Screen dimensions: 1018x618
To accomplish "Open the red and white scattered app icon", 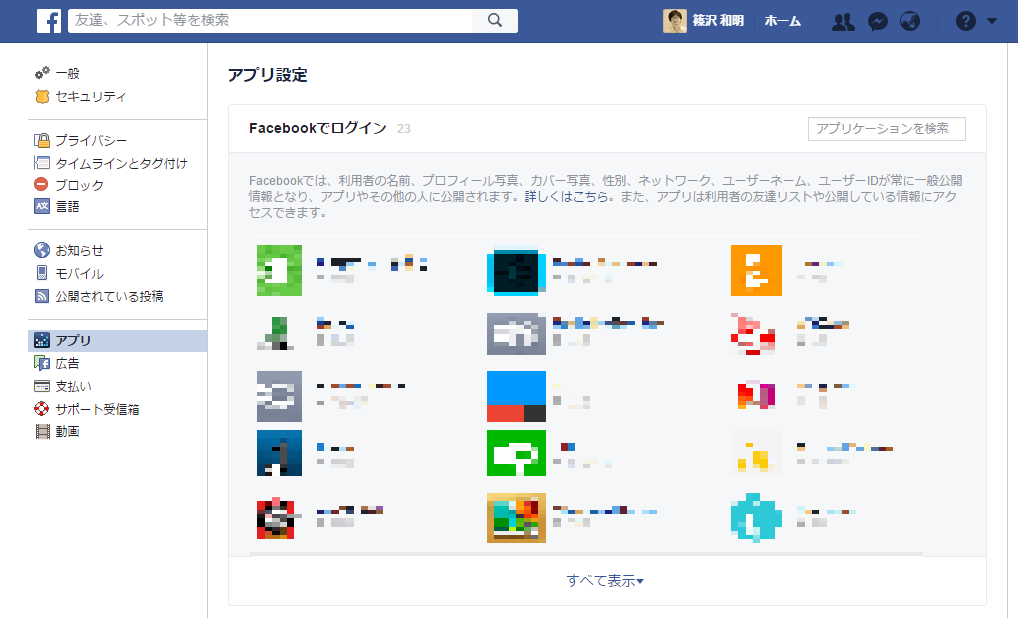I will click(754, 334).
